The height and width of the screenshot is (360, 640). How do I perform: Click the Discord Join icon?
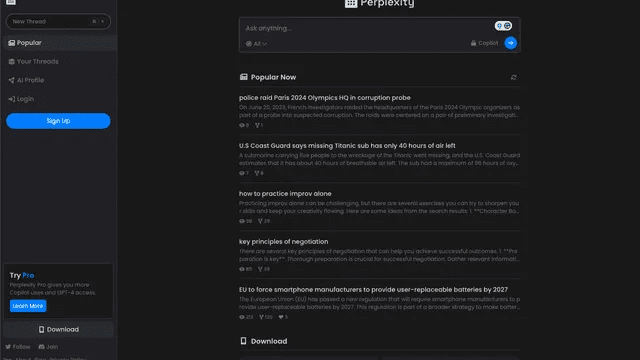click(x=41, y=347)
